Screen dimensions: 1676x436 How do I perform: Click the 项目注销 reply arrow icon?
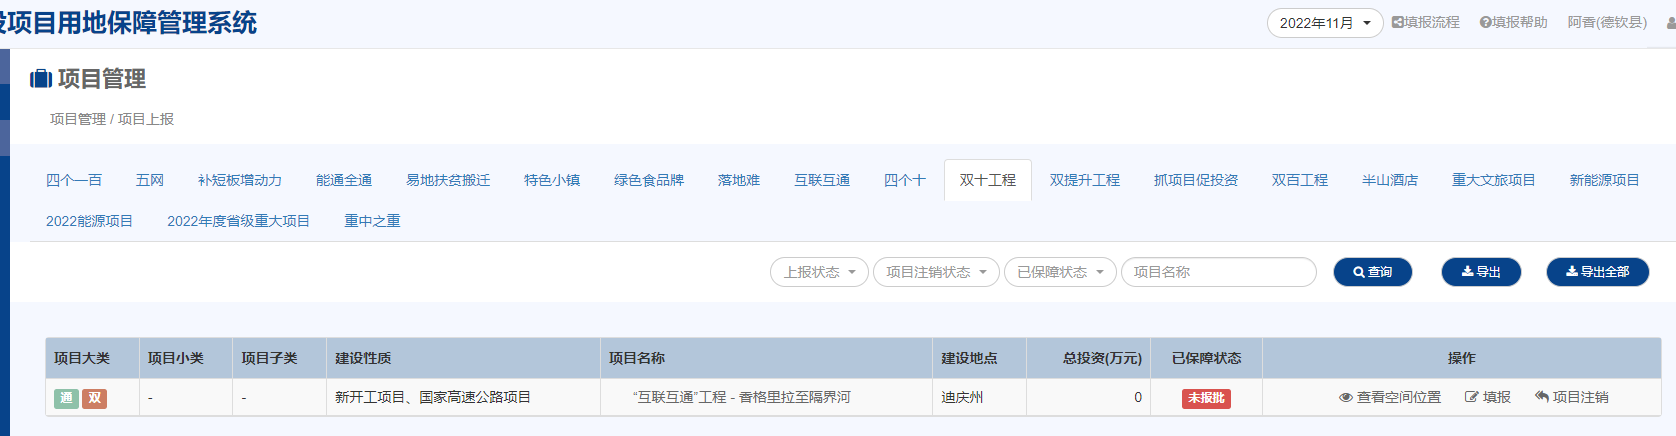[x=1541, y=397]
